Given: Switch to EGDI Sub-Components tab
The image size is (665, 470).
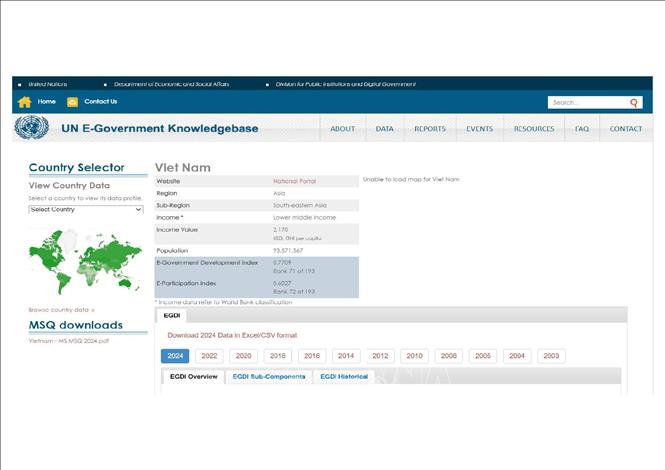Looking at the screenshot, I should pos(269,377).
